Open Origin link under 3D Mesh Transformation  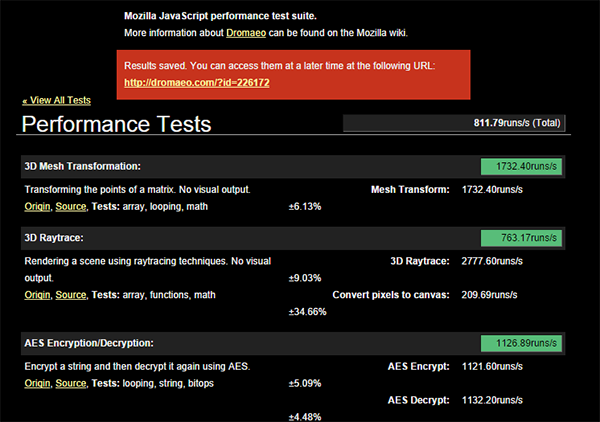click(37, 206)
